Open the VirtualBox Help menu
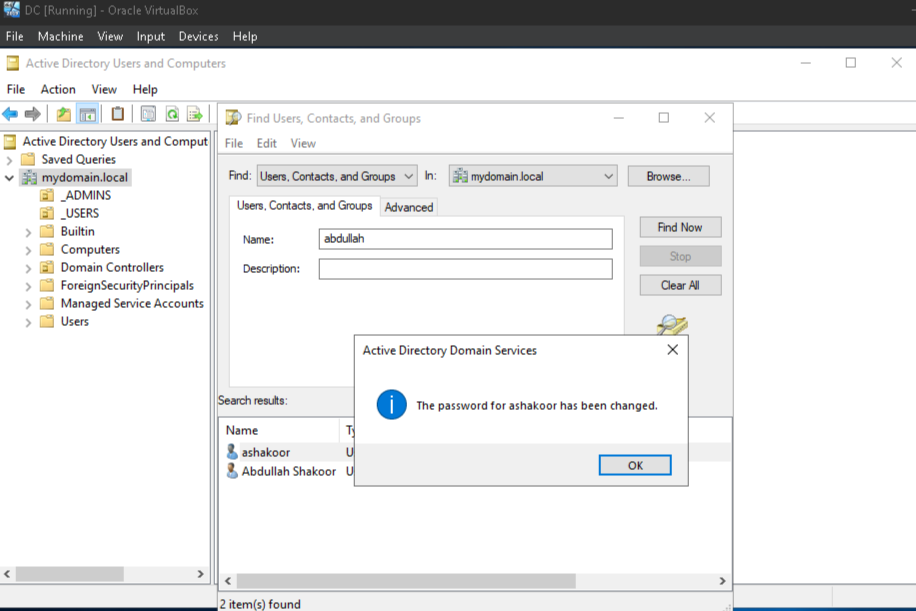 pyautogui.click(x=244, y=36)
